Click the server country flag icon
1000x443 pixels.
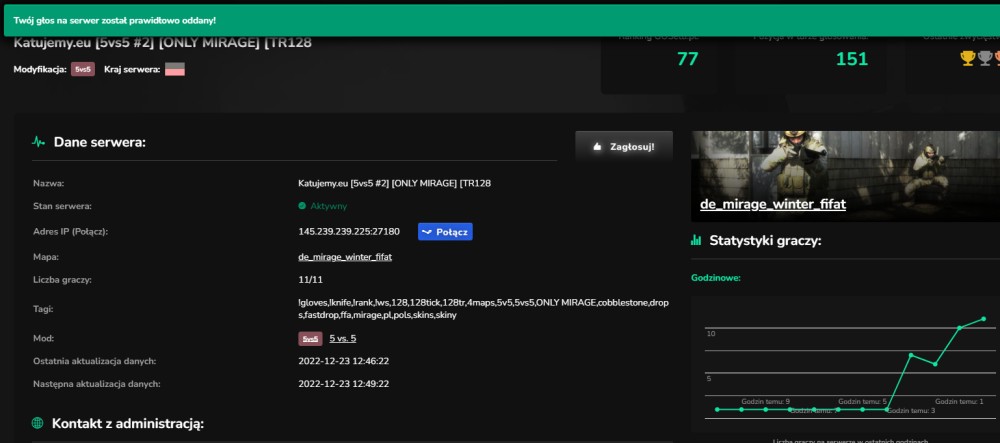[175, 69]
